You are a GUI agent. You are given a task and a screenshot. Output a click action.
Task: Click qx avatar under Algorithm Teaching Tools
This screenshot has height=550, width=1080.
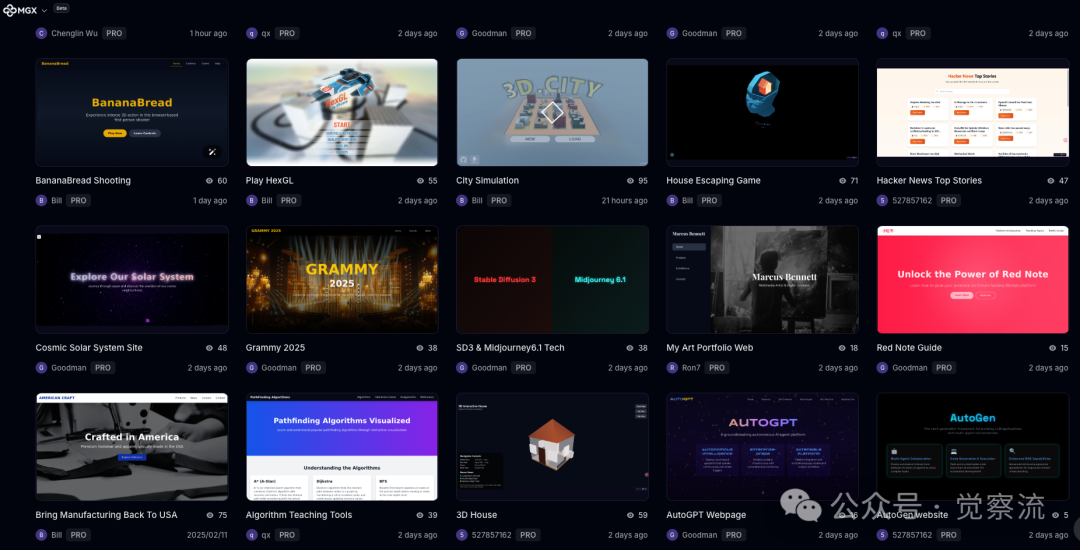coord(252,535)
